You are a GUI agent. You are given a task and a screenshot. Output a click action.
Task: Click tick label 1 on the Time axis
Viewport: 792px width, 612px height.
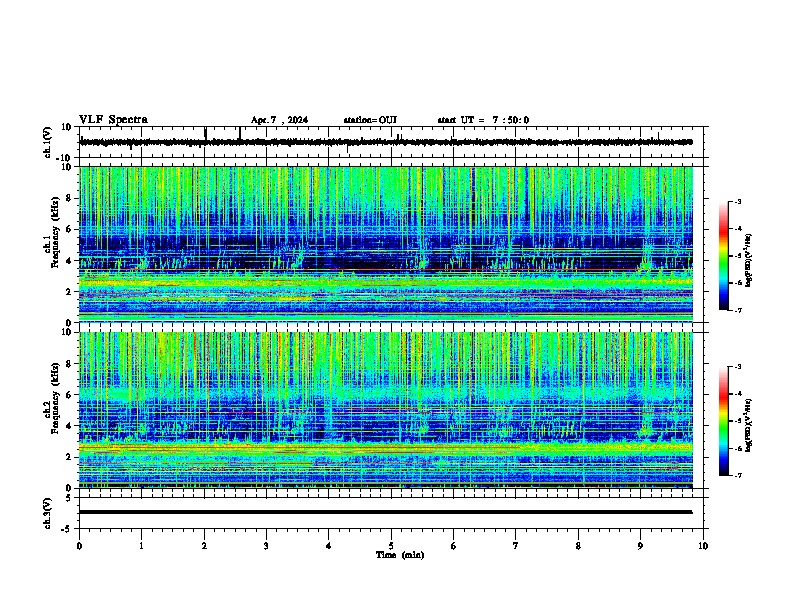tap(141, 546)
